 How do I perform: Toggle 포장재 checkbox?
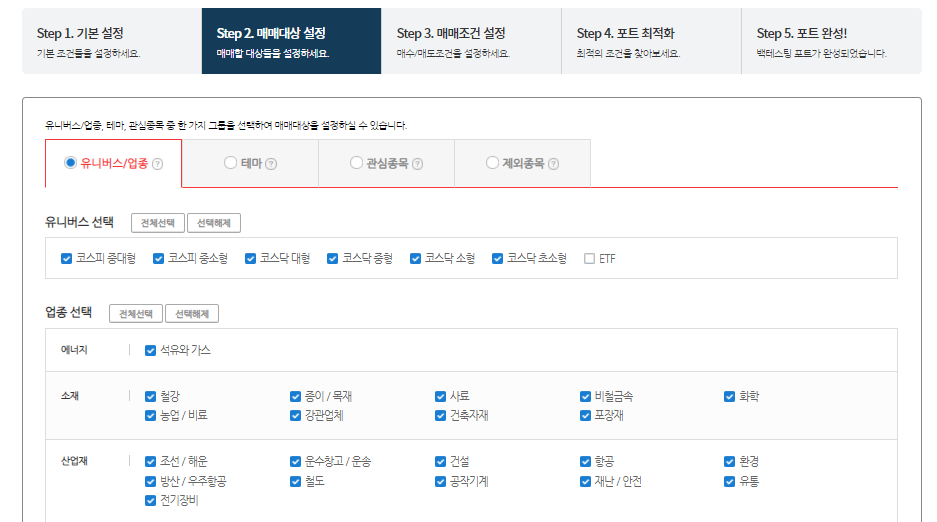pos(586,416)
